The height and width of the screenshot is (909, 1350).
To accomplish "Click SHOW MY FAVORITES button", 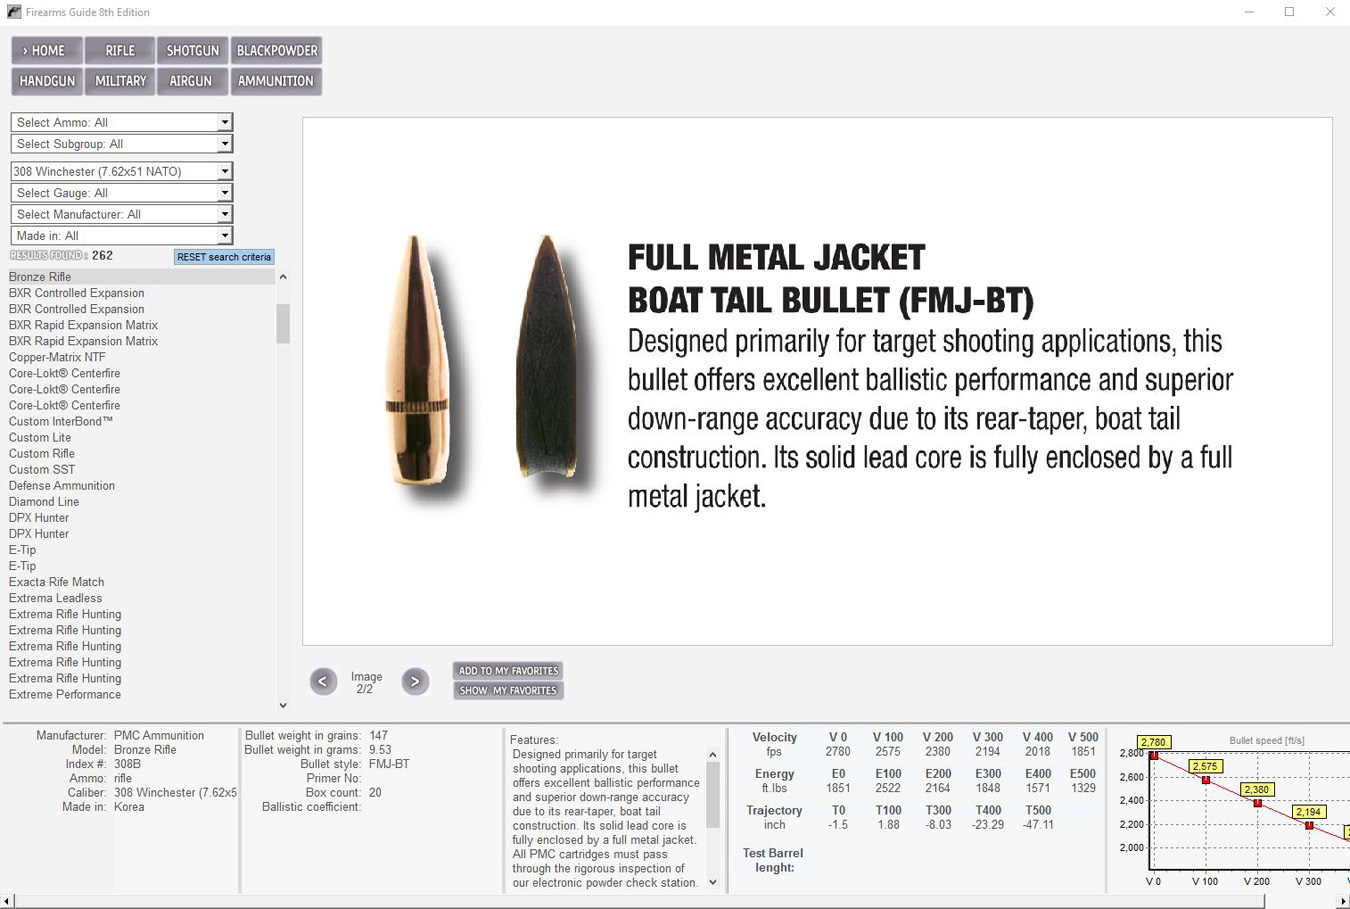I will pos(508,691).
